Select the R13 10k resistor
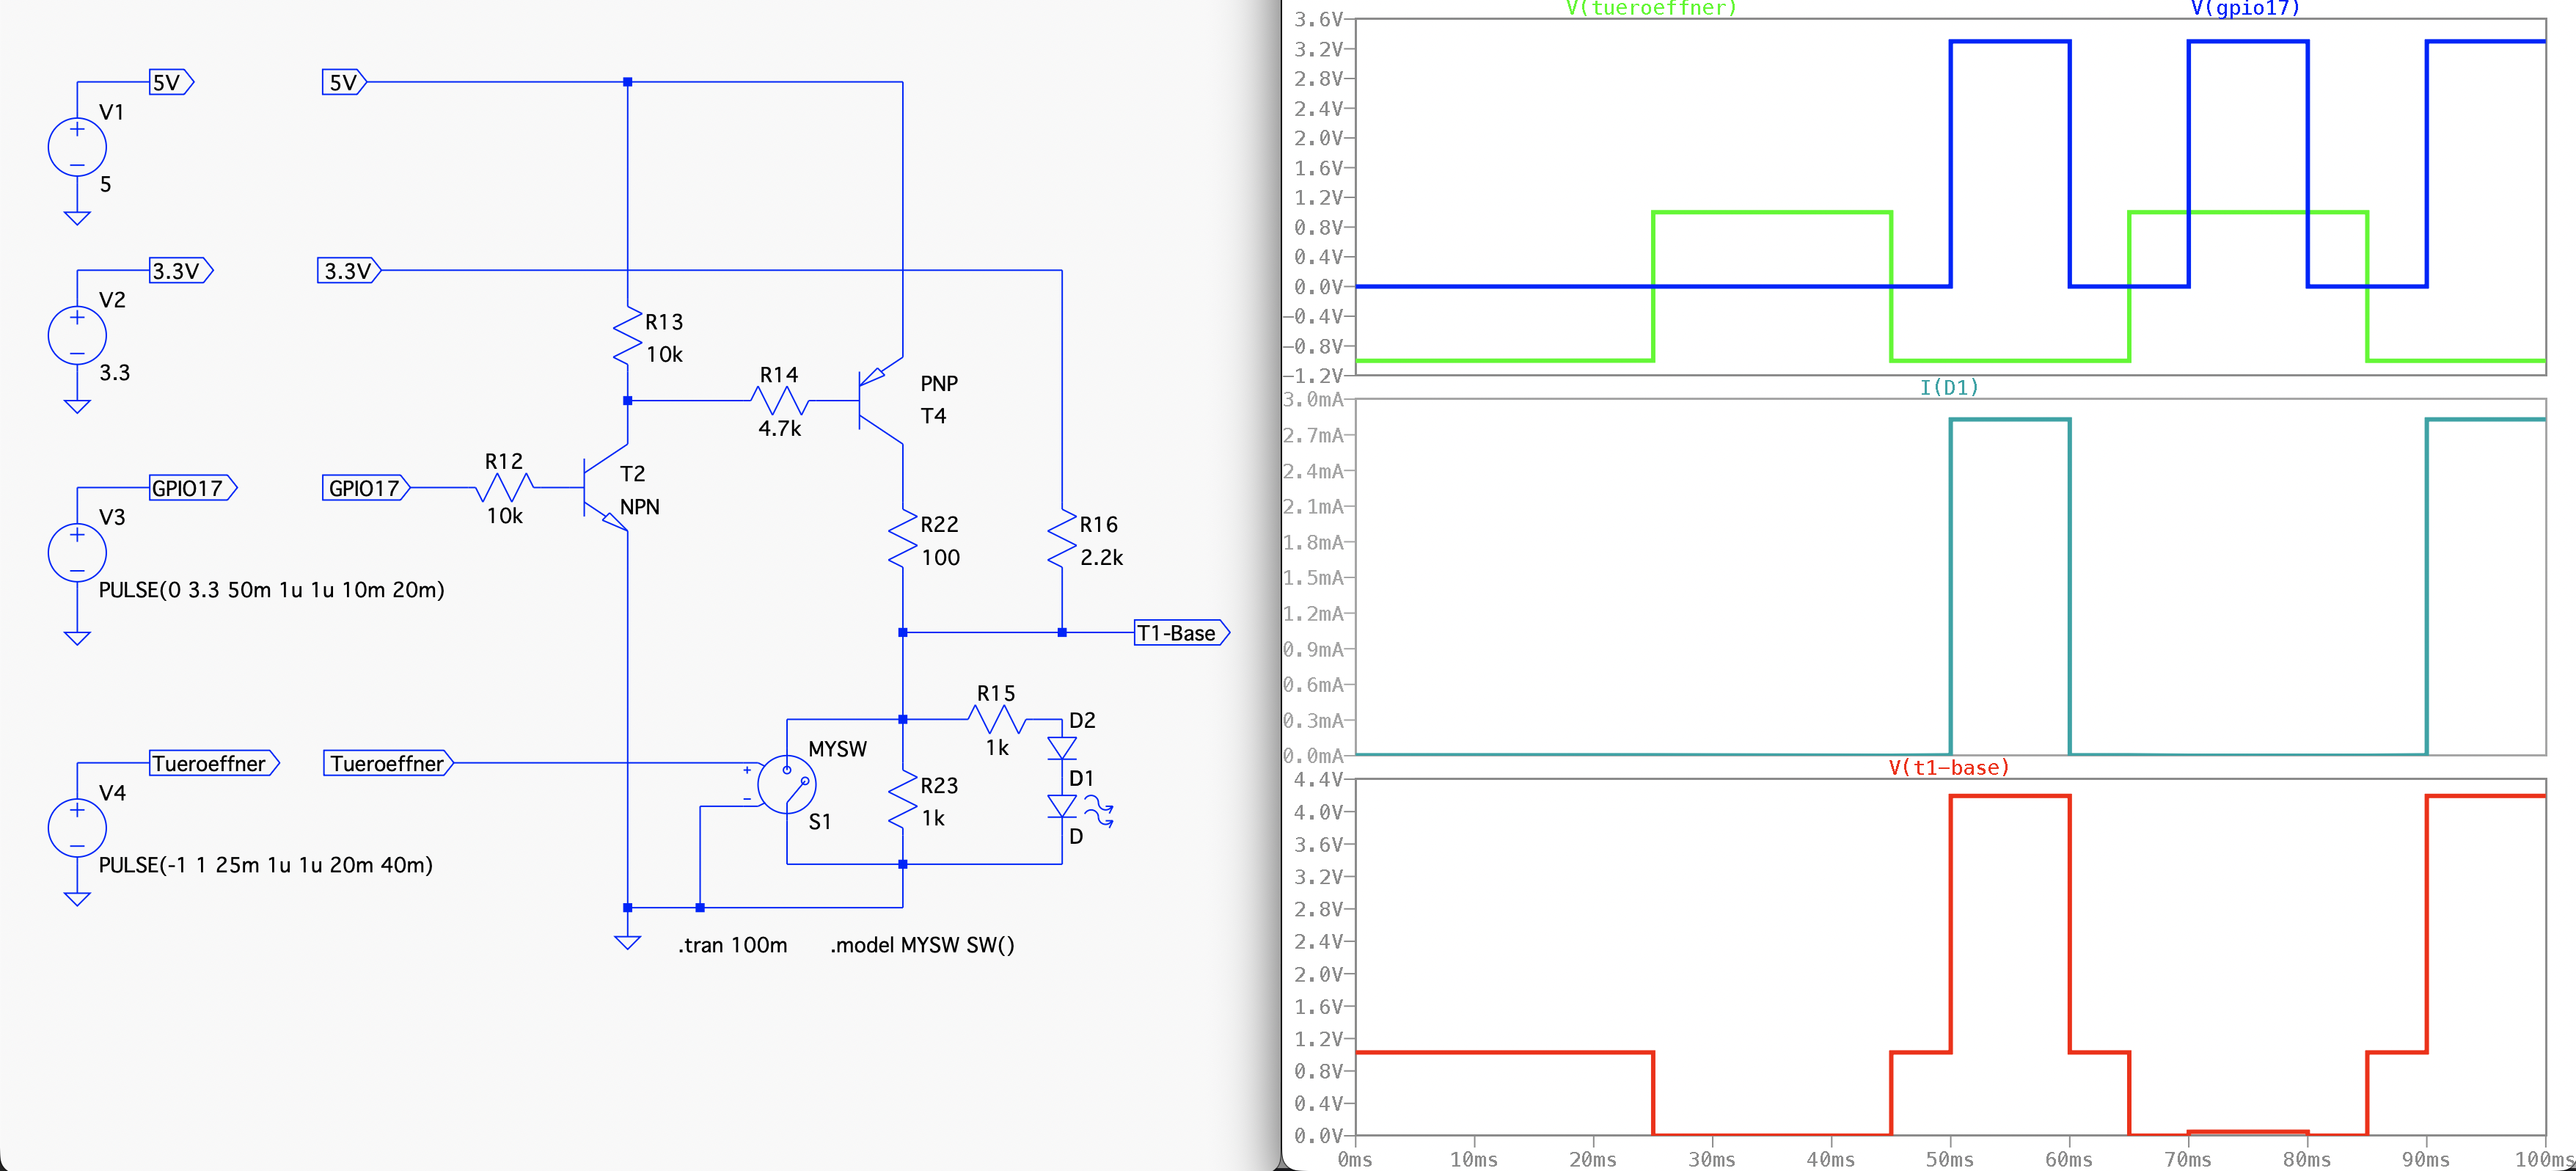The height and width of the screenshot is (1171, 2576). click(x=627, y=337)
